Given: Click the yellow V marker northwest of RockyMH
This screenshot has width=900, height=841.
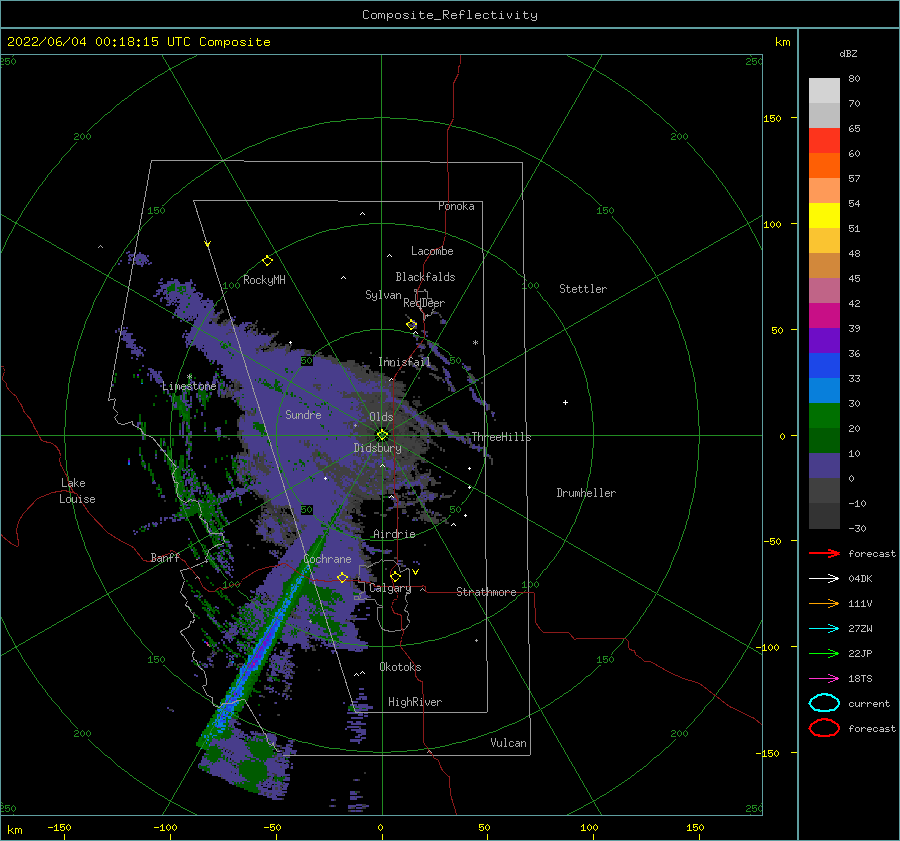Looking at the screenshot, I should pyautogui.click(x=208, y=244).
